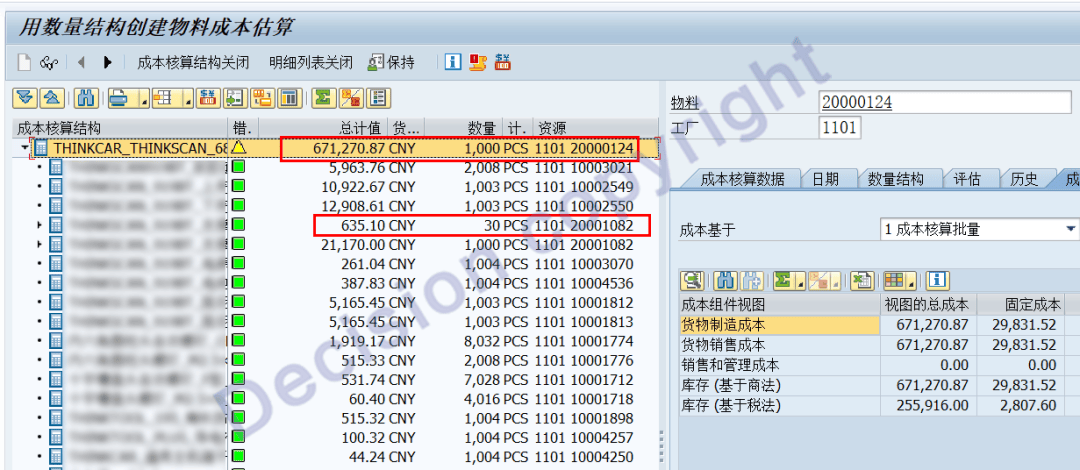Collapse the THINKCAR_THINKSCAN root tree node
This screenshot has height=470, width=1080.
(x=23, y=148)
